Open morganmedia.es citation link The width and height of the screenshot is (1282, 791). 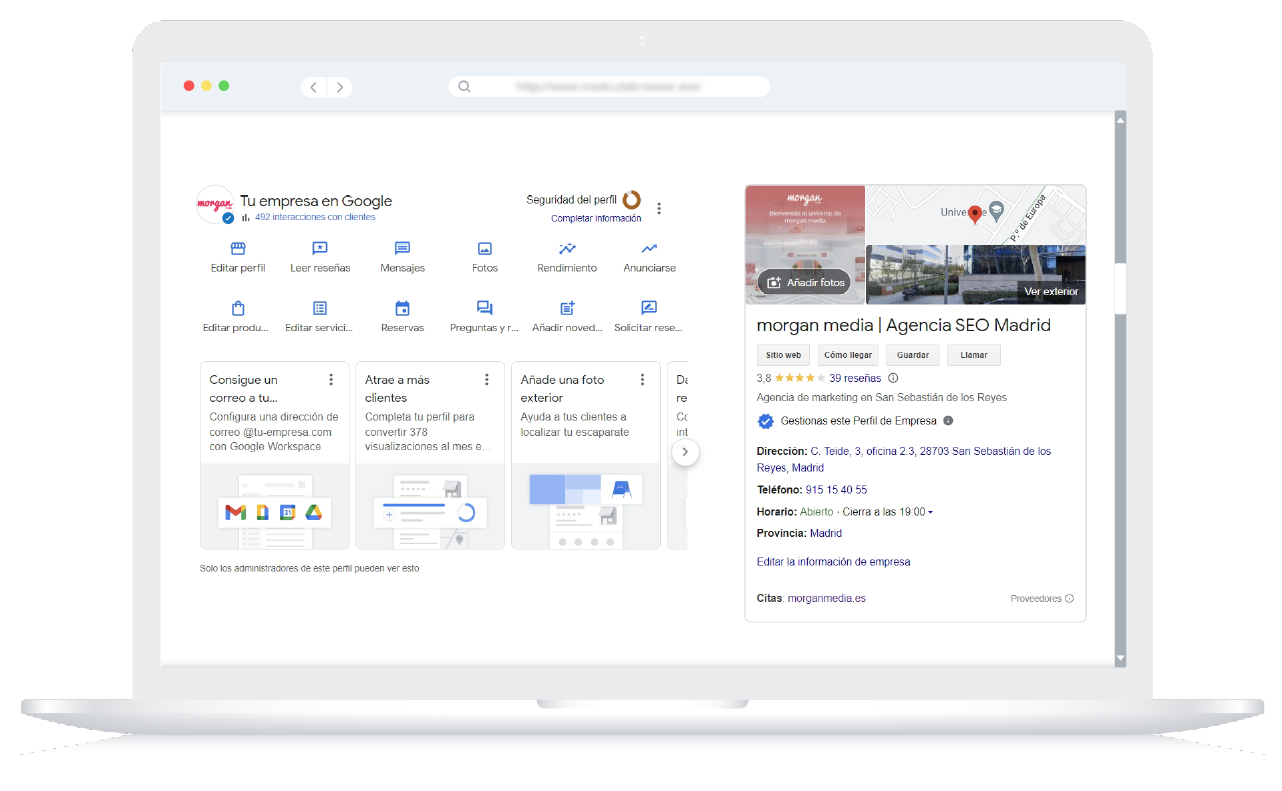(827, 598)
